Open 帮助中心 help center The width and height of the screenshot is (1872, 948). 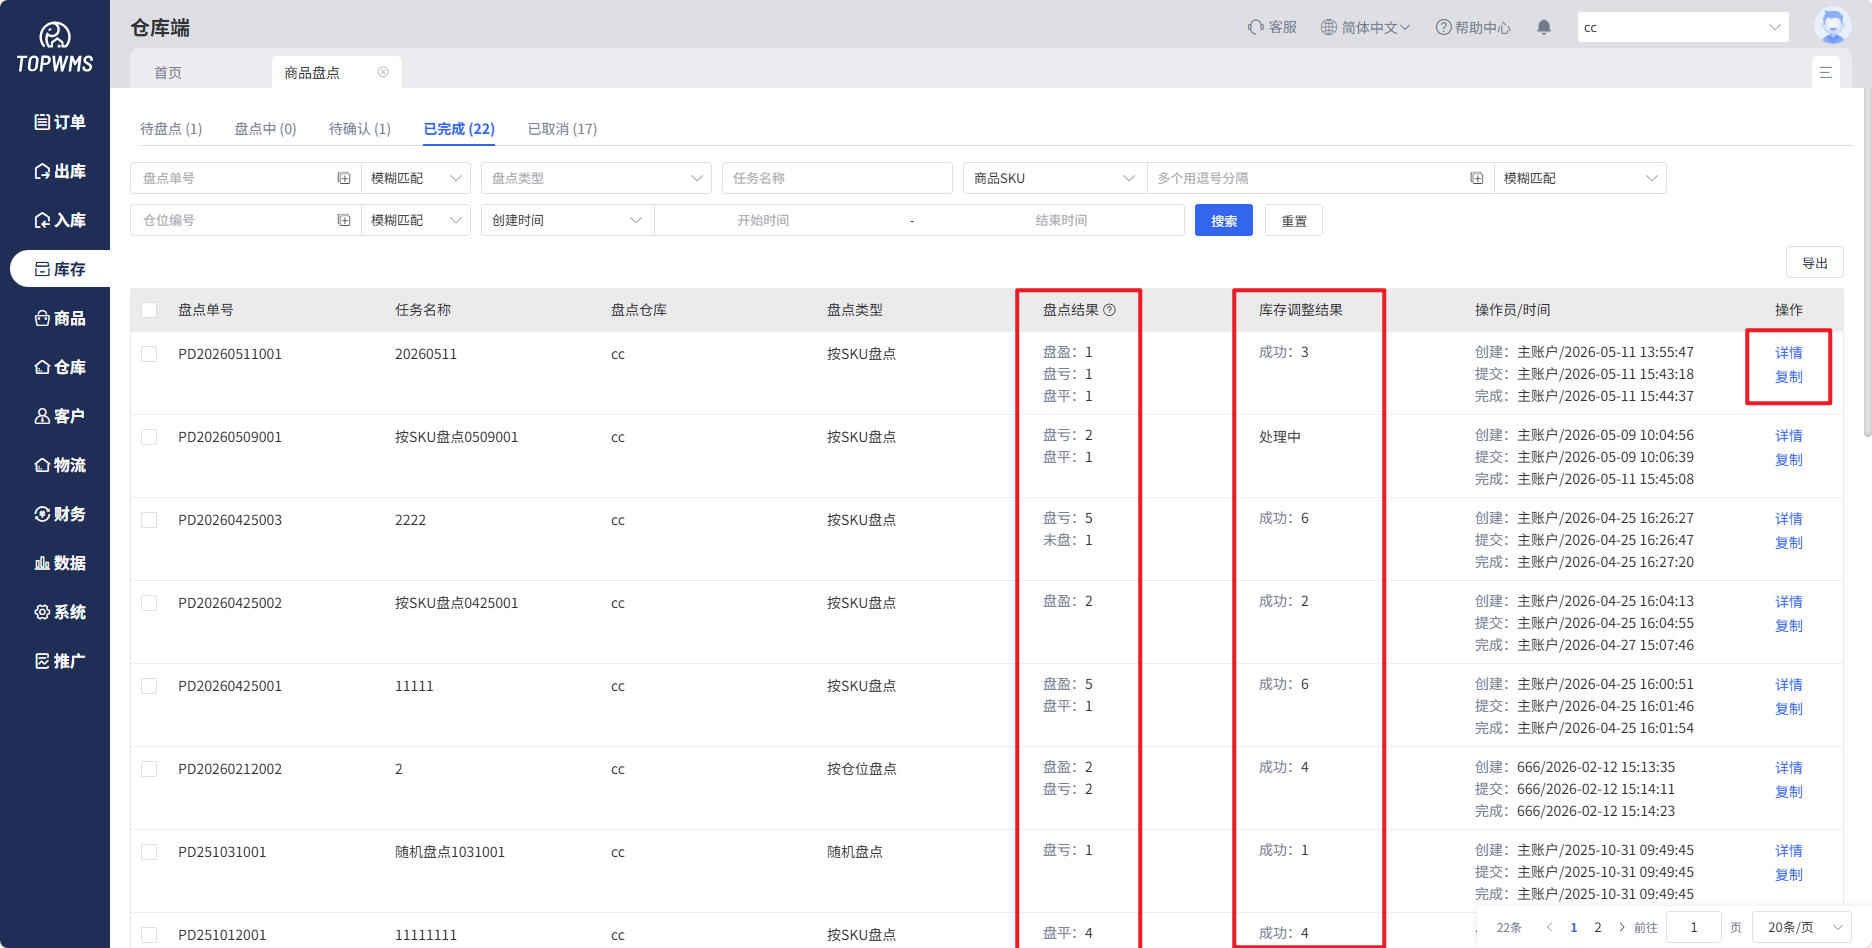(1473, 27)
